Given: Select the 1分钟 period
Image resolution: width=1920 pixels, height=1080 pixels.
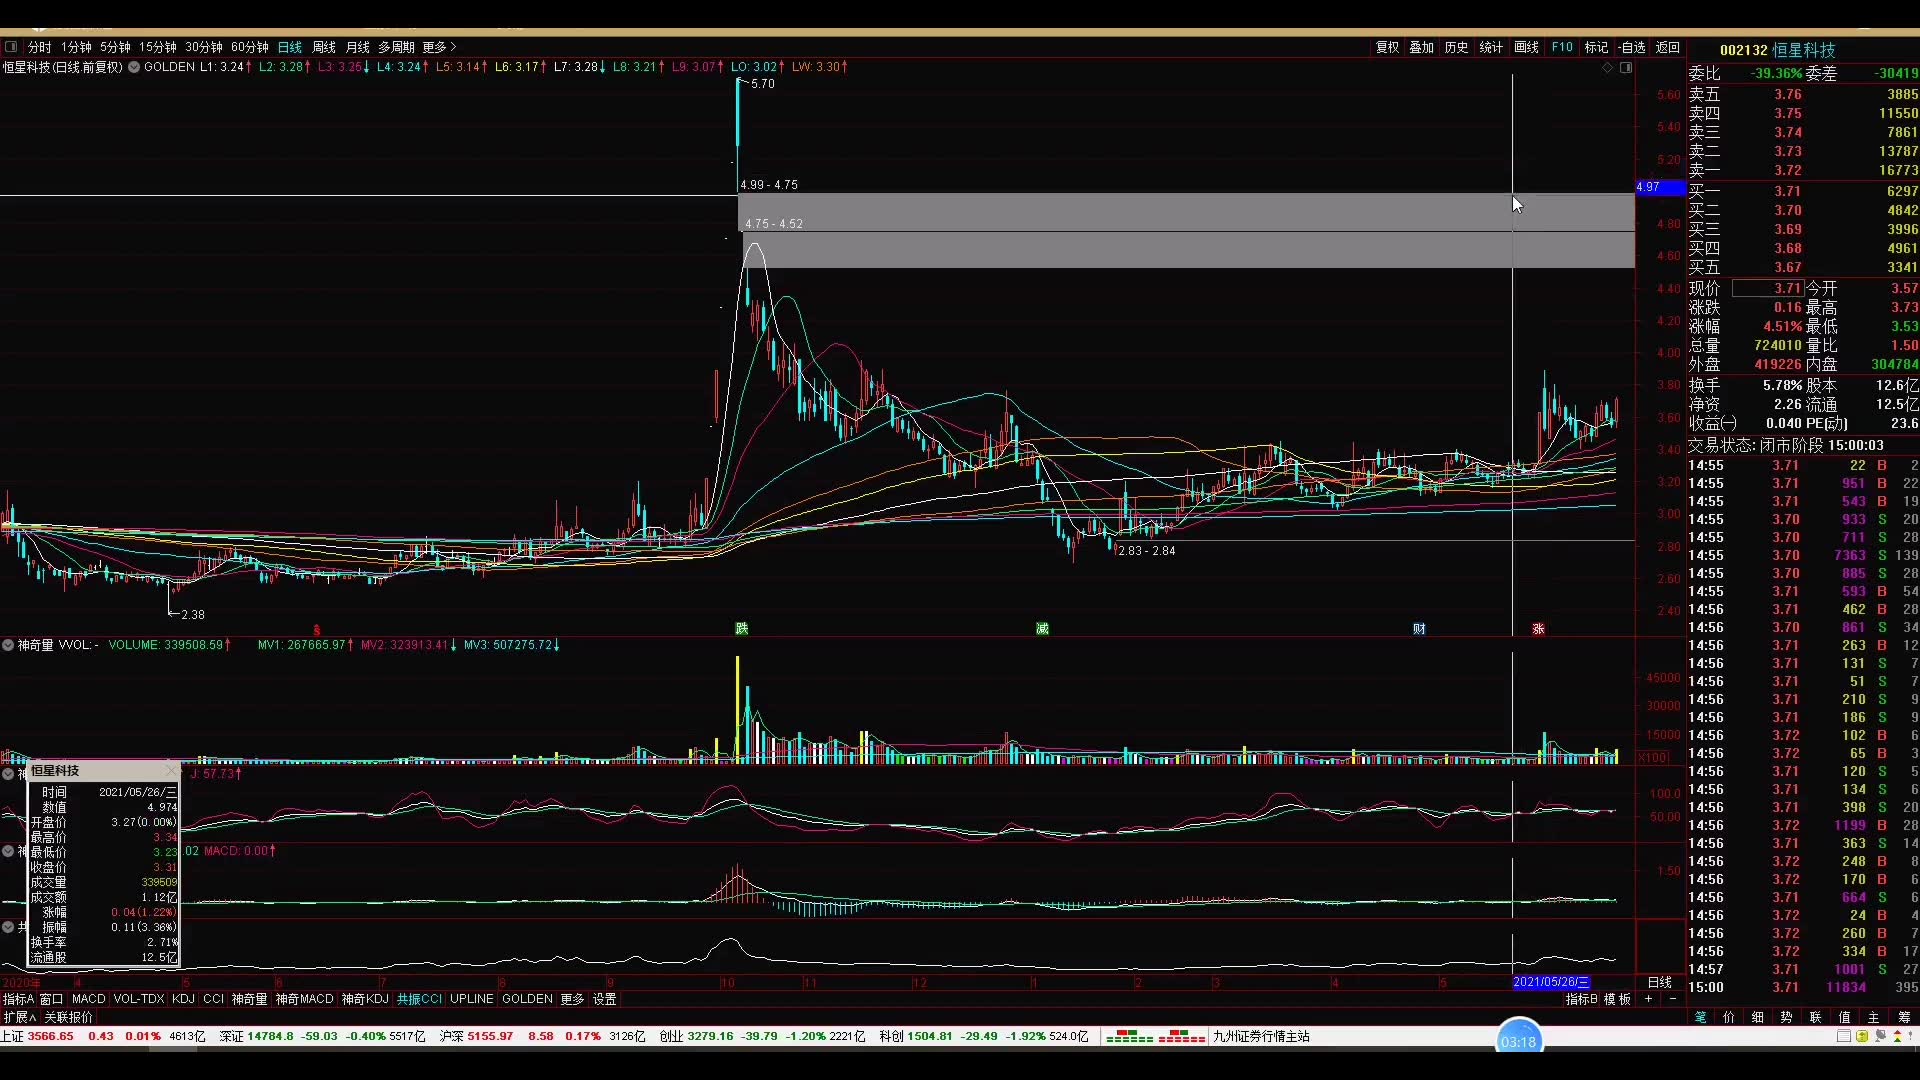Looking at the screenshot, I should click(x=76, y=47).
